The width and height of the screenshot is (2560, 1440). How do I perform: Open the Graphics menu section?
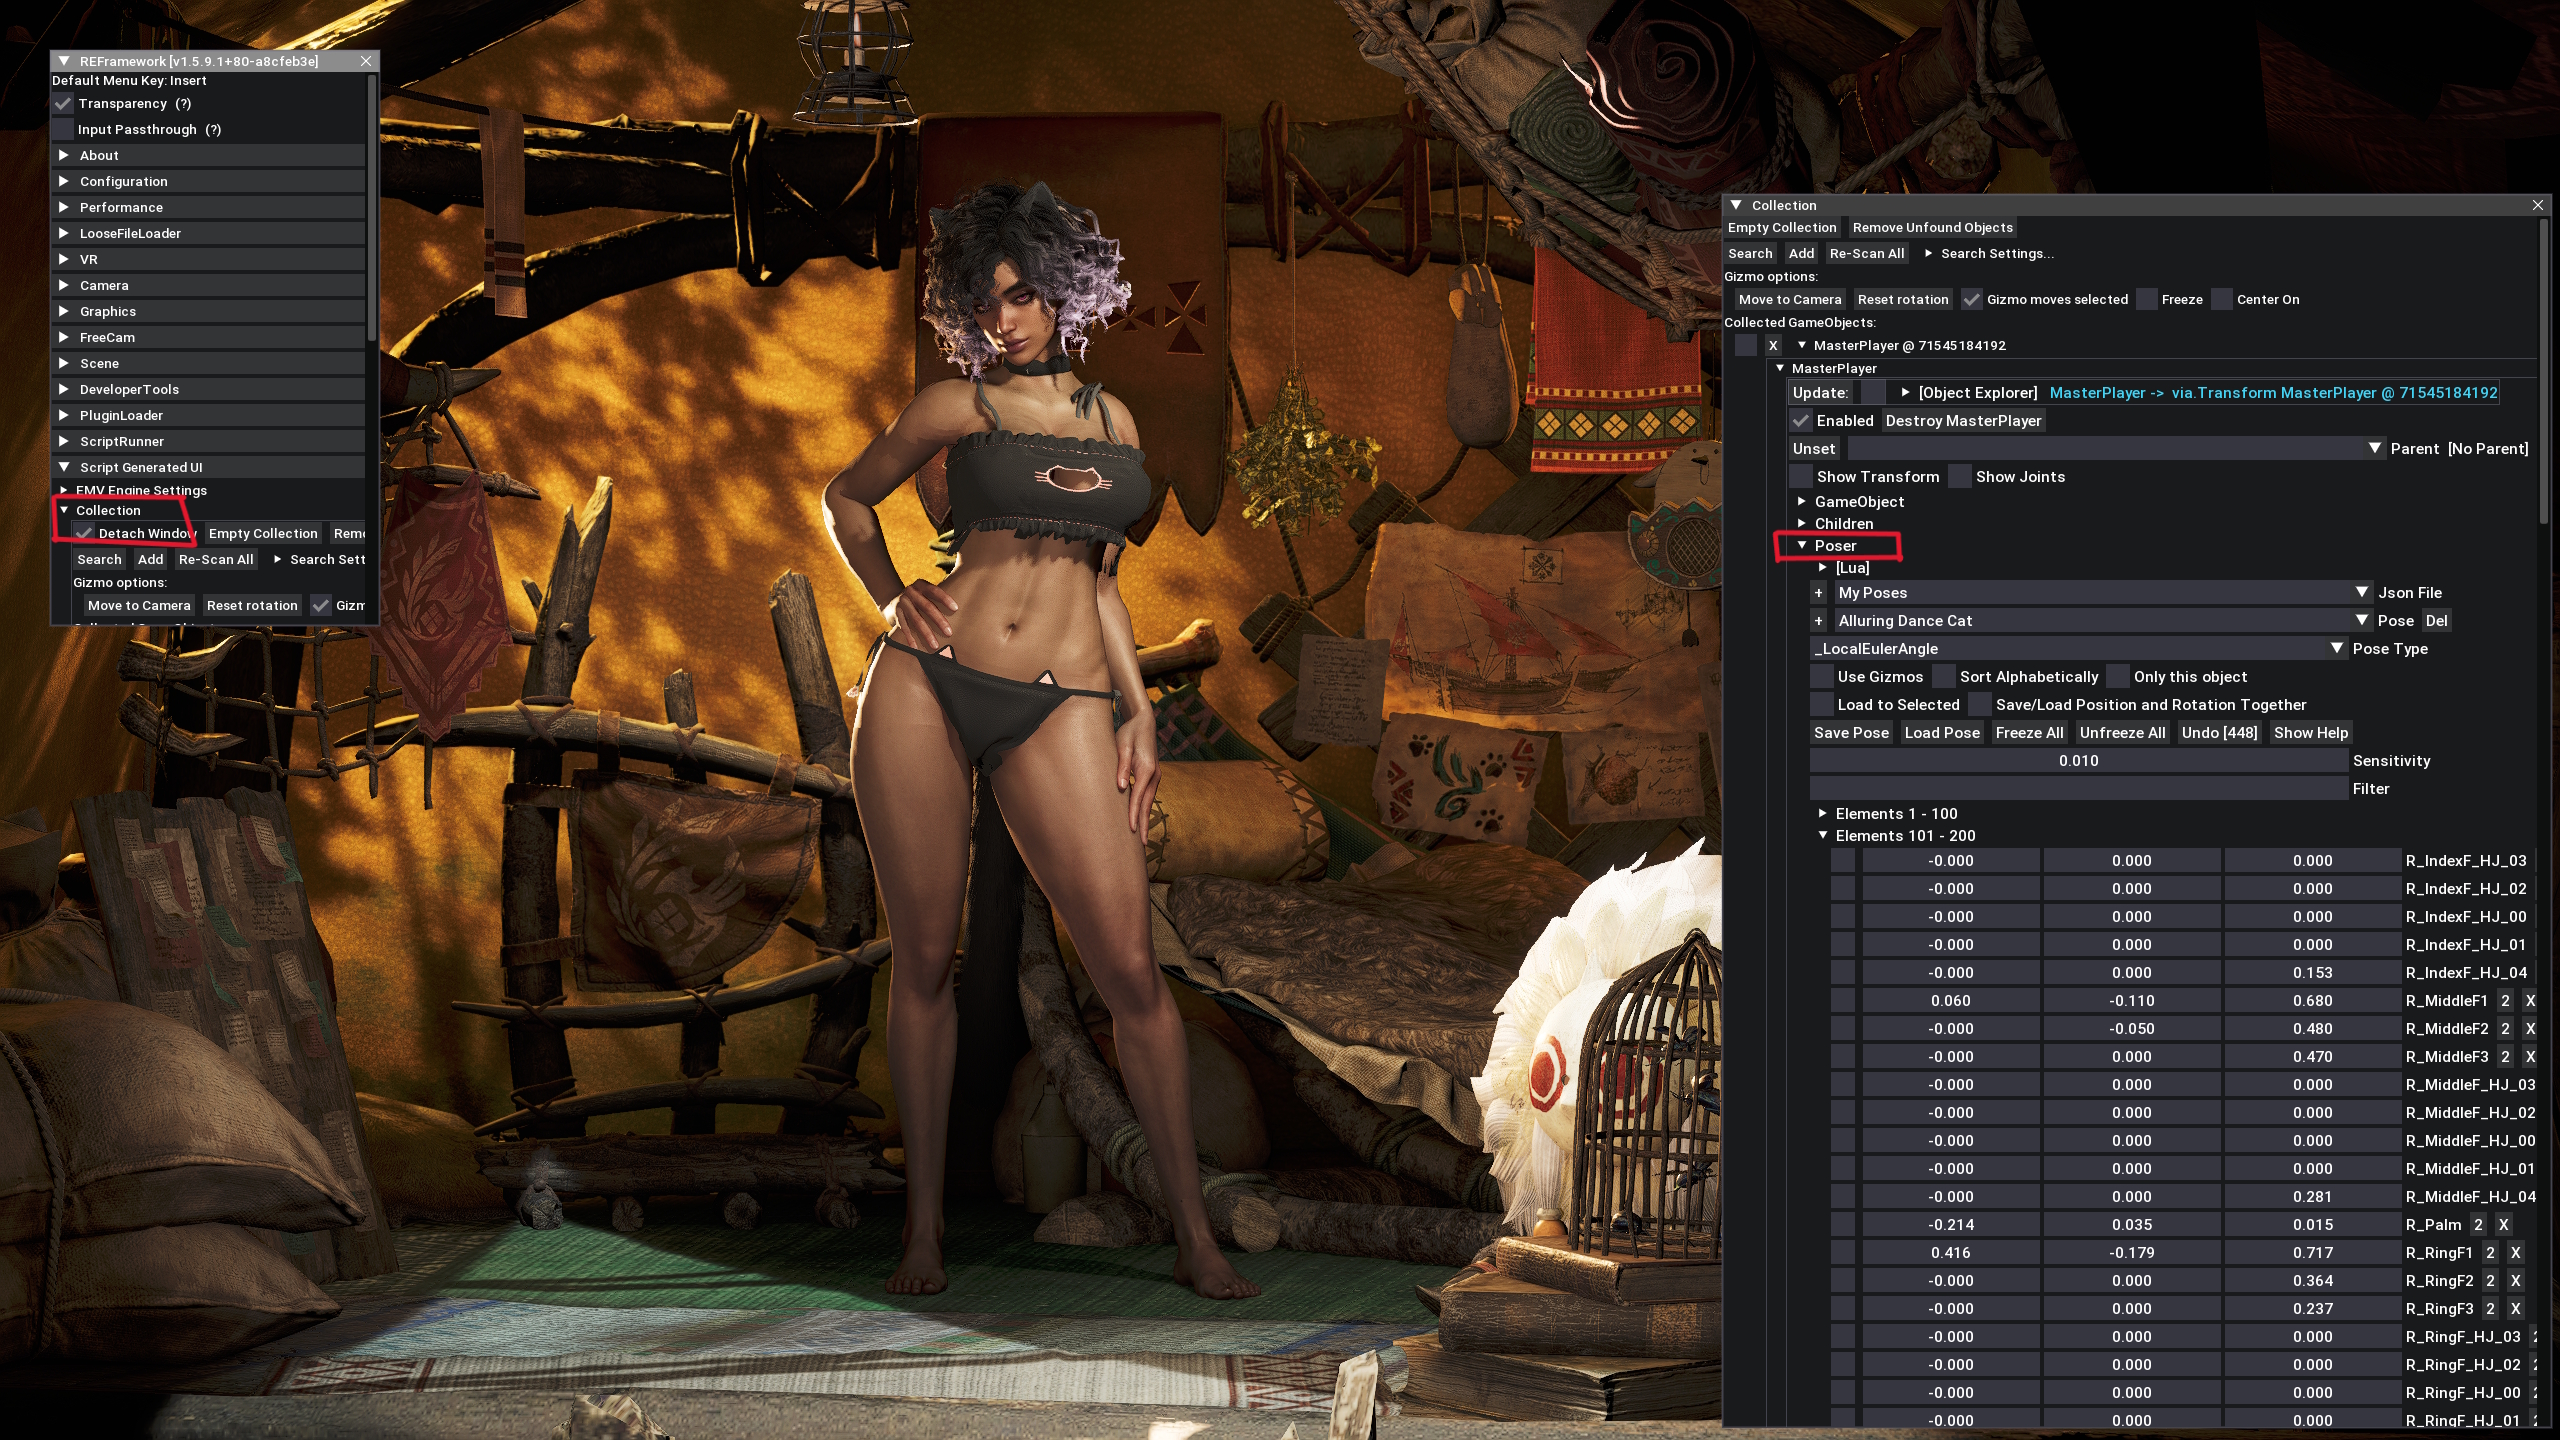click(x=107, y=311)
